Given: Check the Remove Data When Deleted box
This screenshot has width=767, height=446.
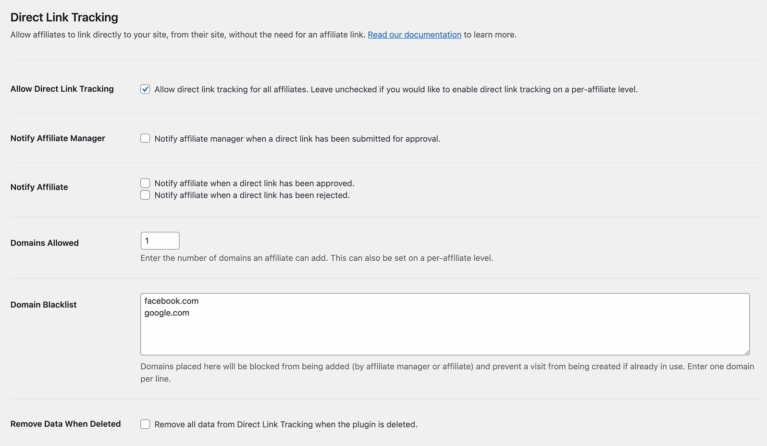Looking at the screenshot, I should pyautogui.click(x=145, y=424).
